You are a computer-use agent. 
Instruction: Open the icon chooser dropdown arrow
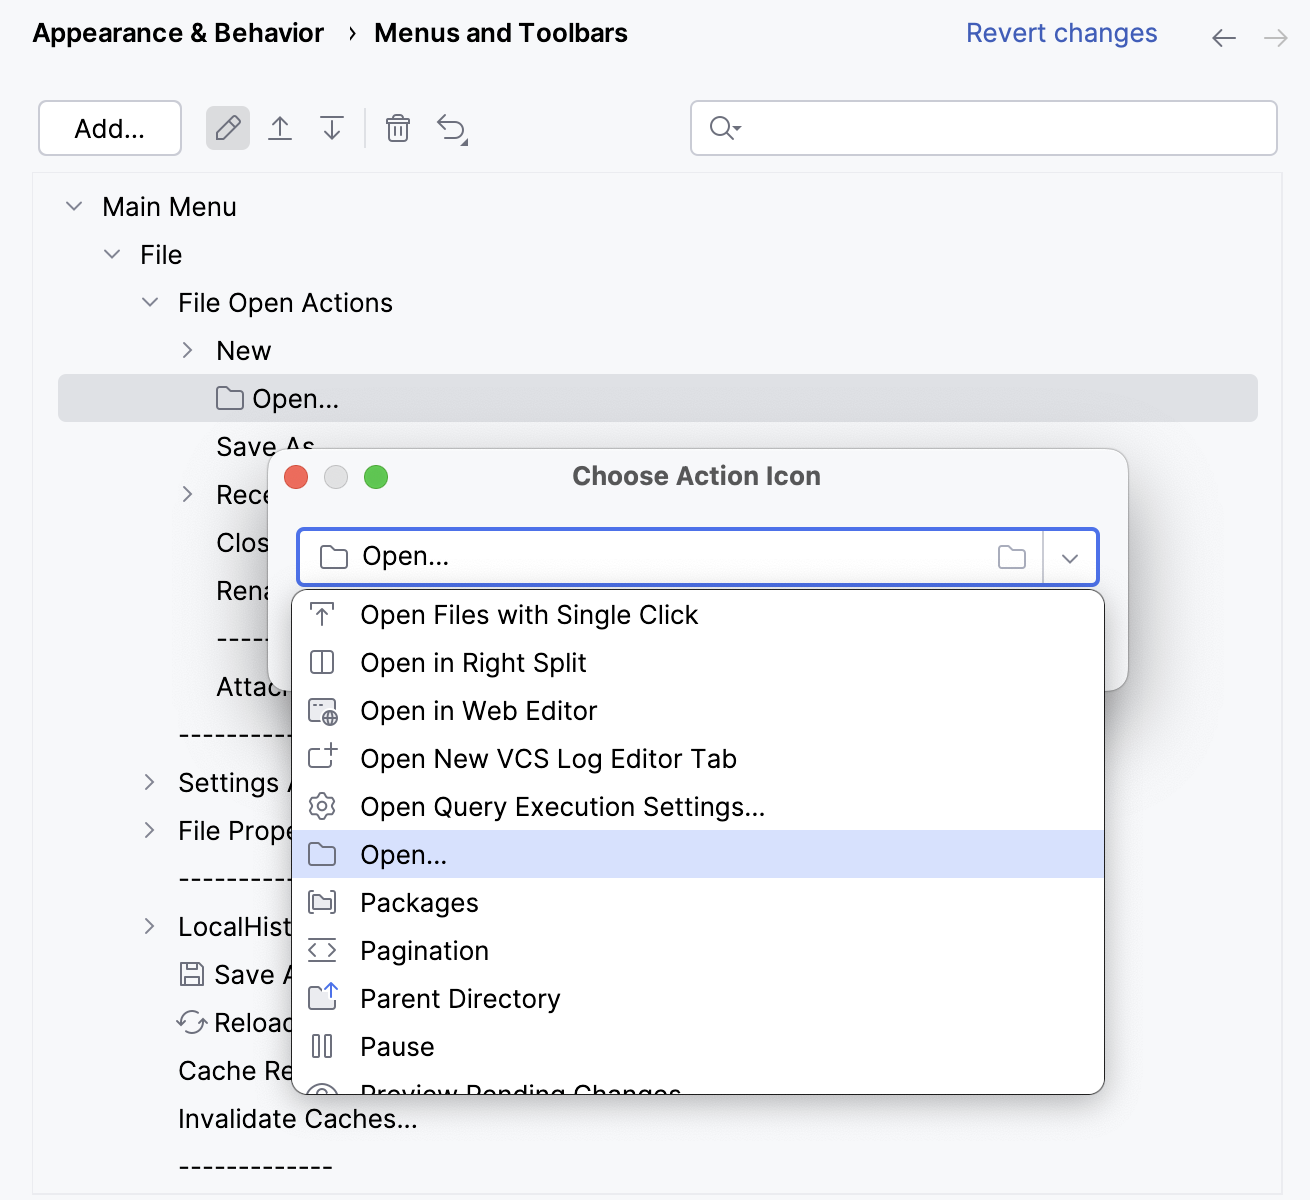click(1069, 557)
